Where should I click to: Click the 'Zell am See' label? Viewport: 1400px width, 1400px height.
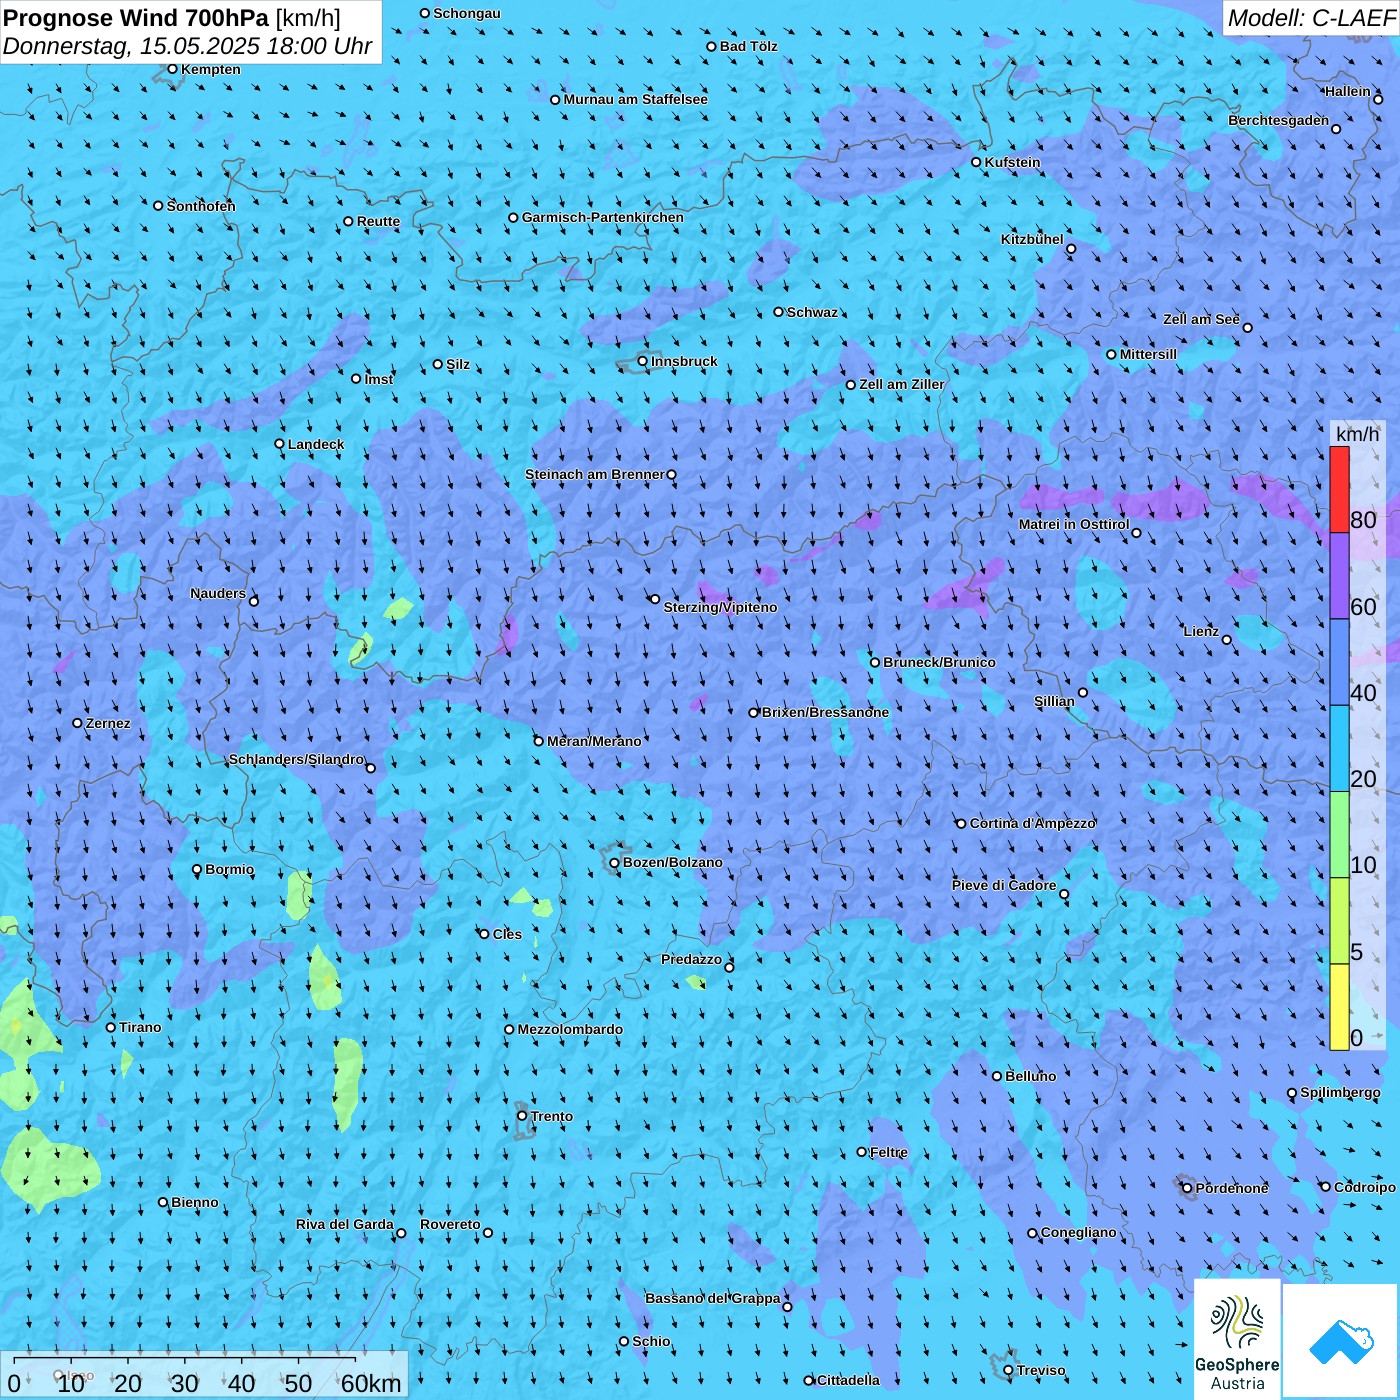point(1201,319)
